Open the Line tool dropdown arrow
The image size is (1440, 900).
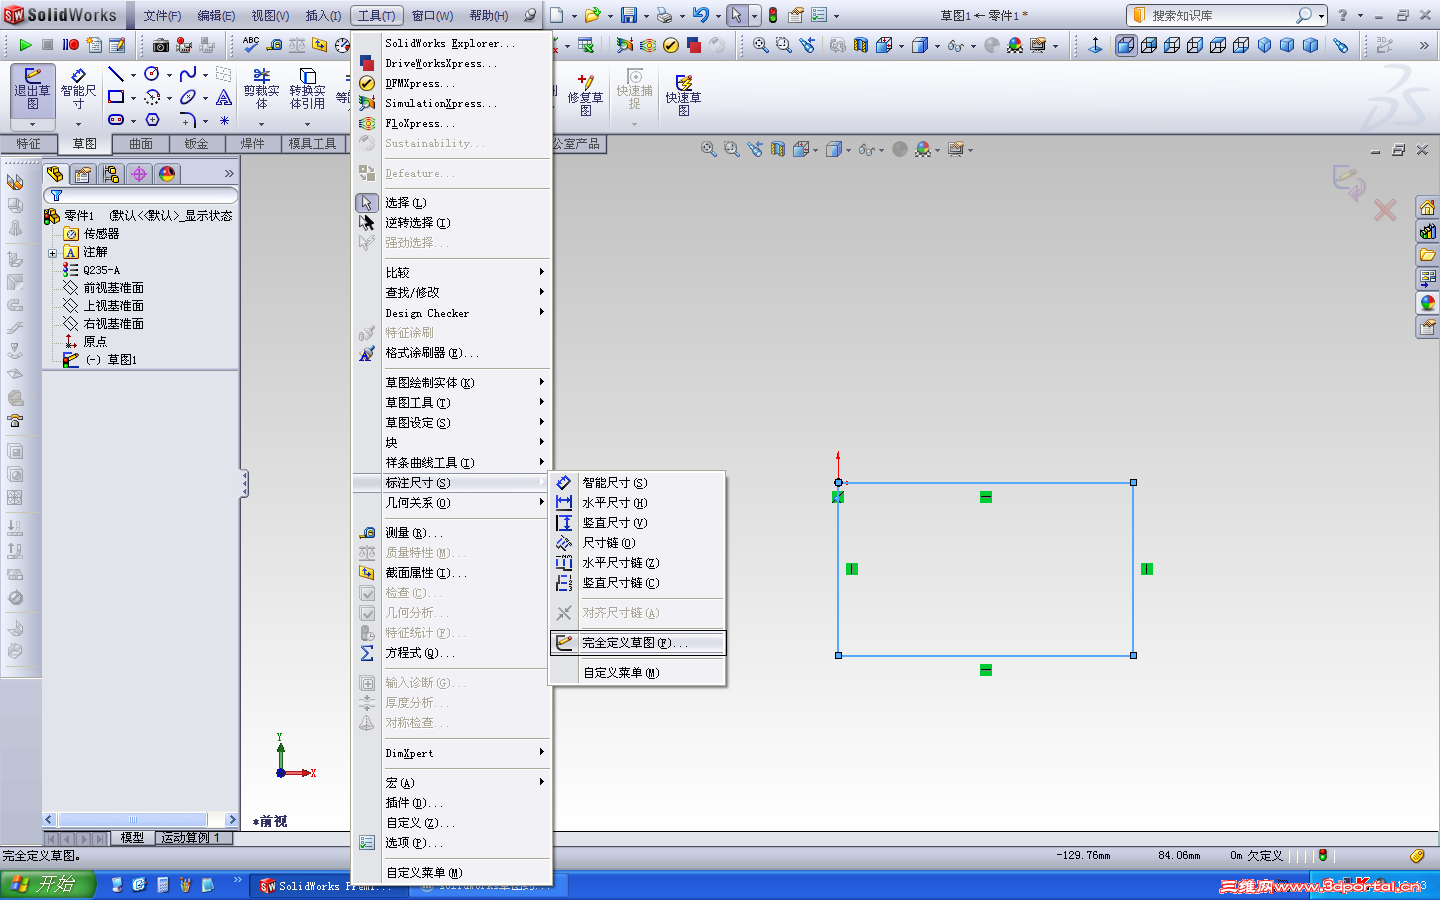(133, 75)
